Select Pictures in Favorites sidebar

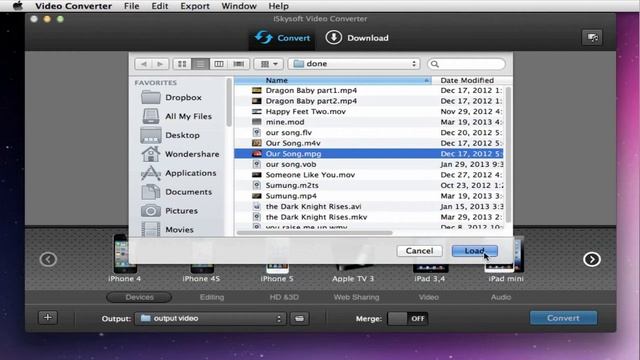tap(169, 211)
